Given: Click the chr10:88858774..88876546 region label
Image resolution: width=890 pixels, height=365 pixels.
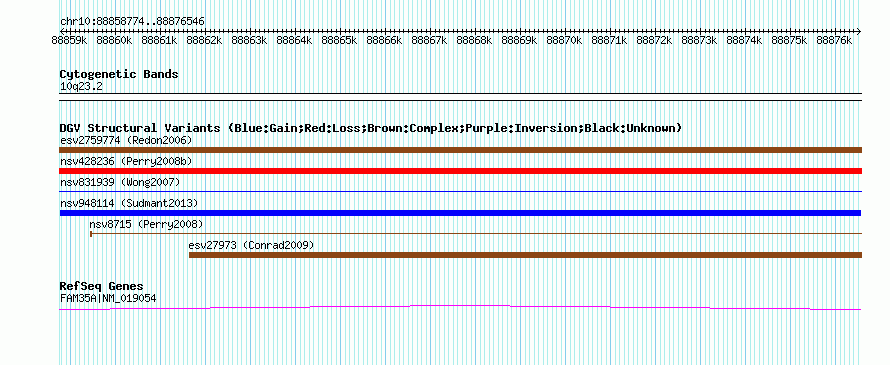Looking at the screenshot, I should tap(132, 21).
